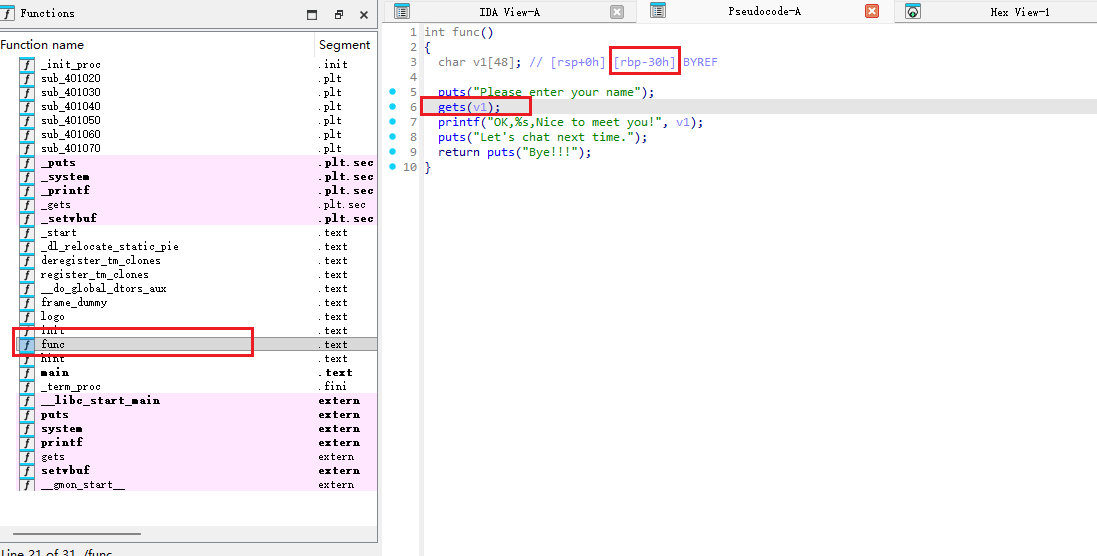Sort by the Segment column header
Viewport: 1097px width, 556px height.
pyautogui.click(x=345, y=45)
